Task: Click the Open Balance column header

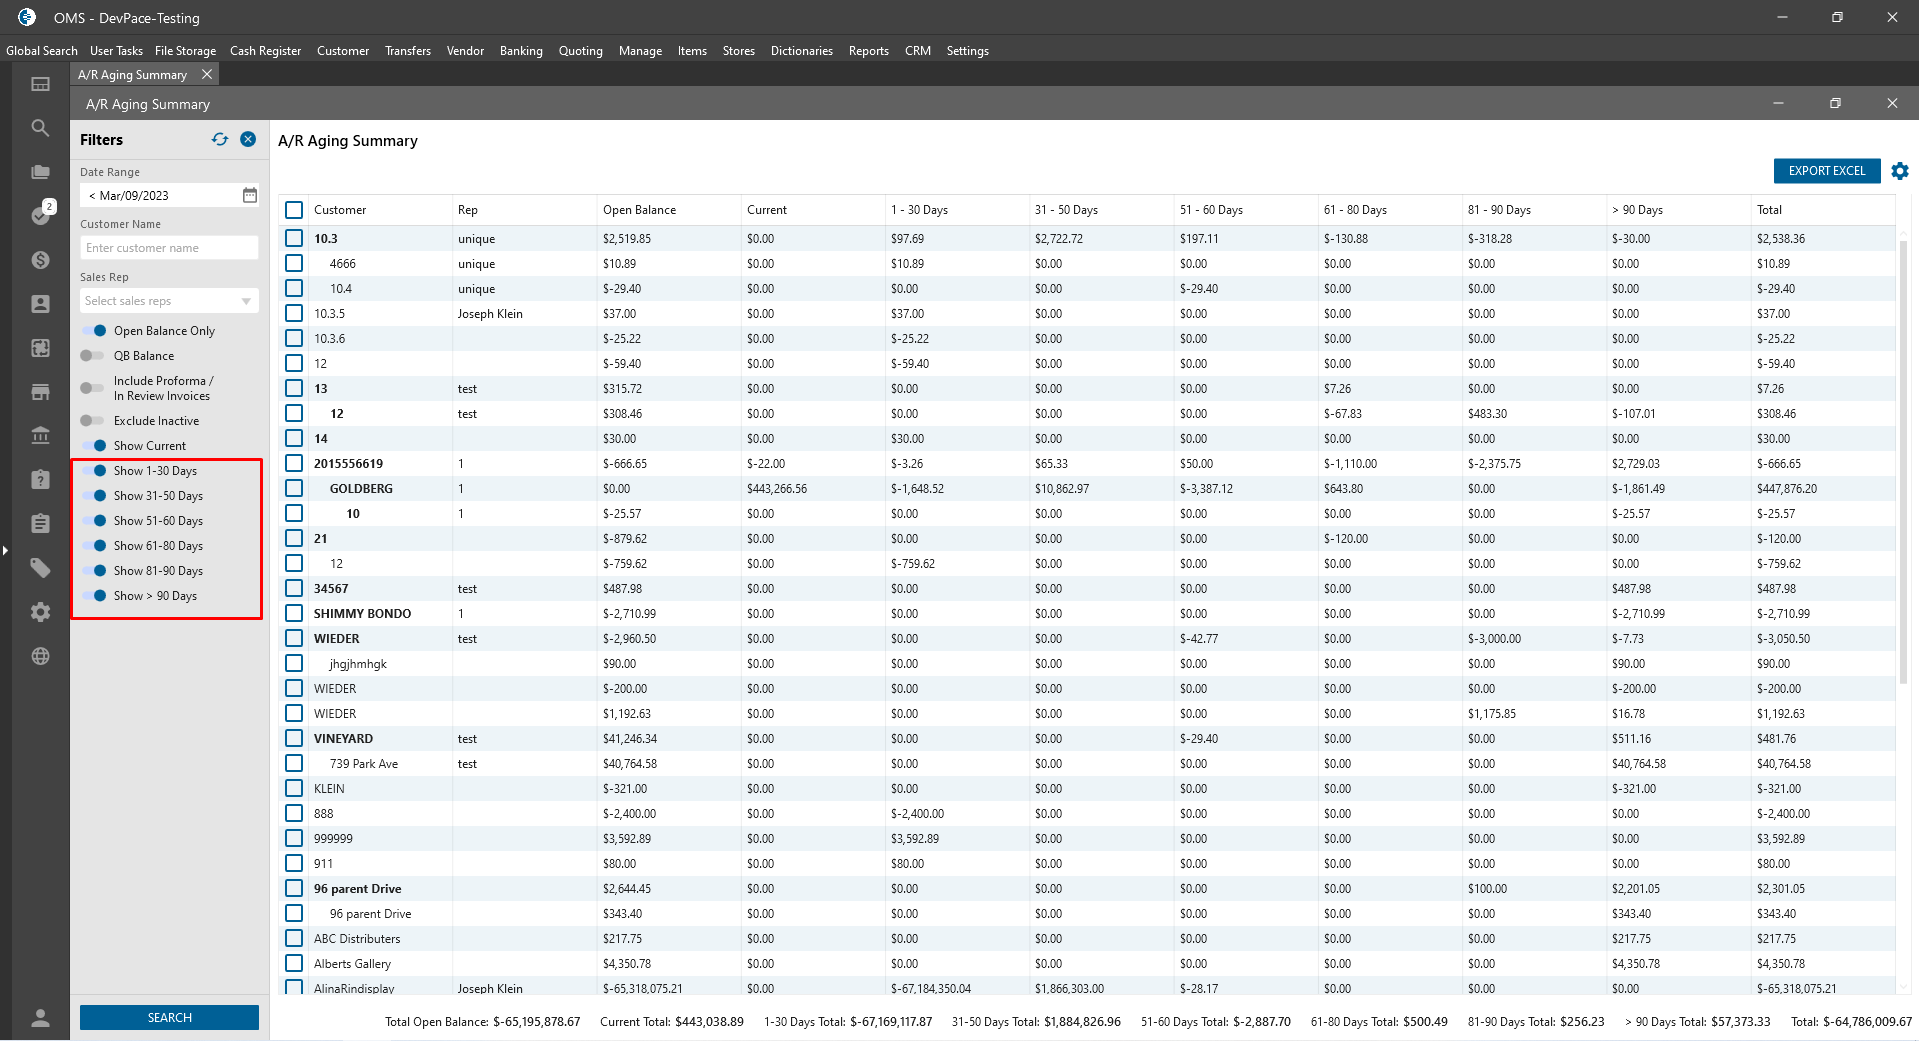Action: pos(668,210)
